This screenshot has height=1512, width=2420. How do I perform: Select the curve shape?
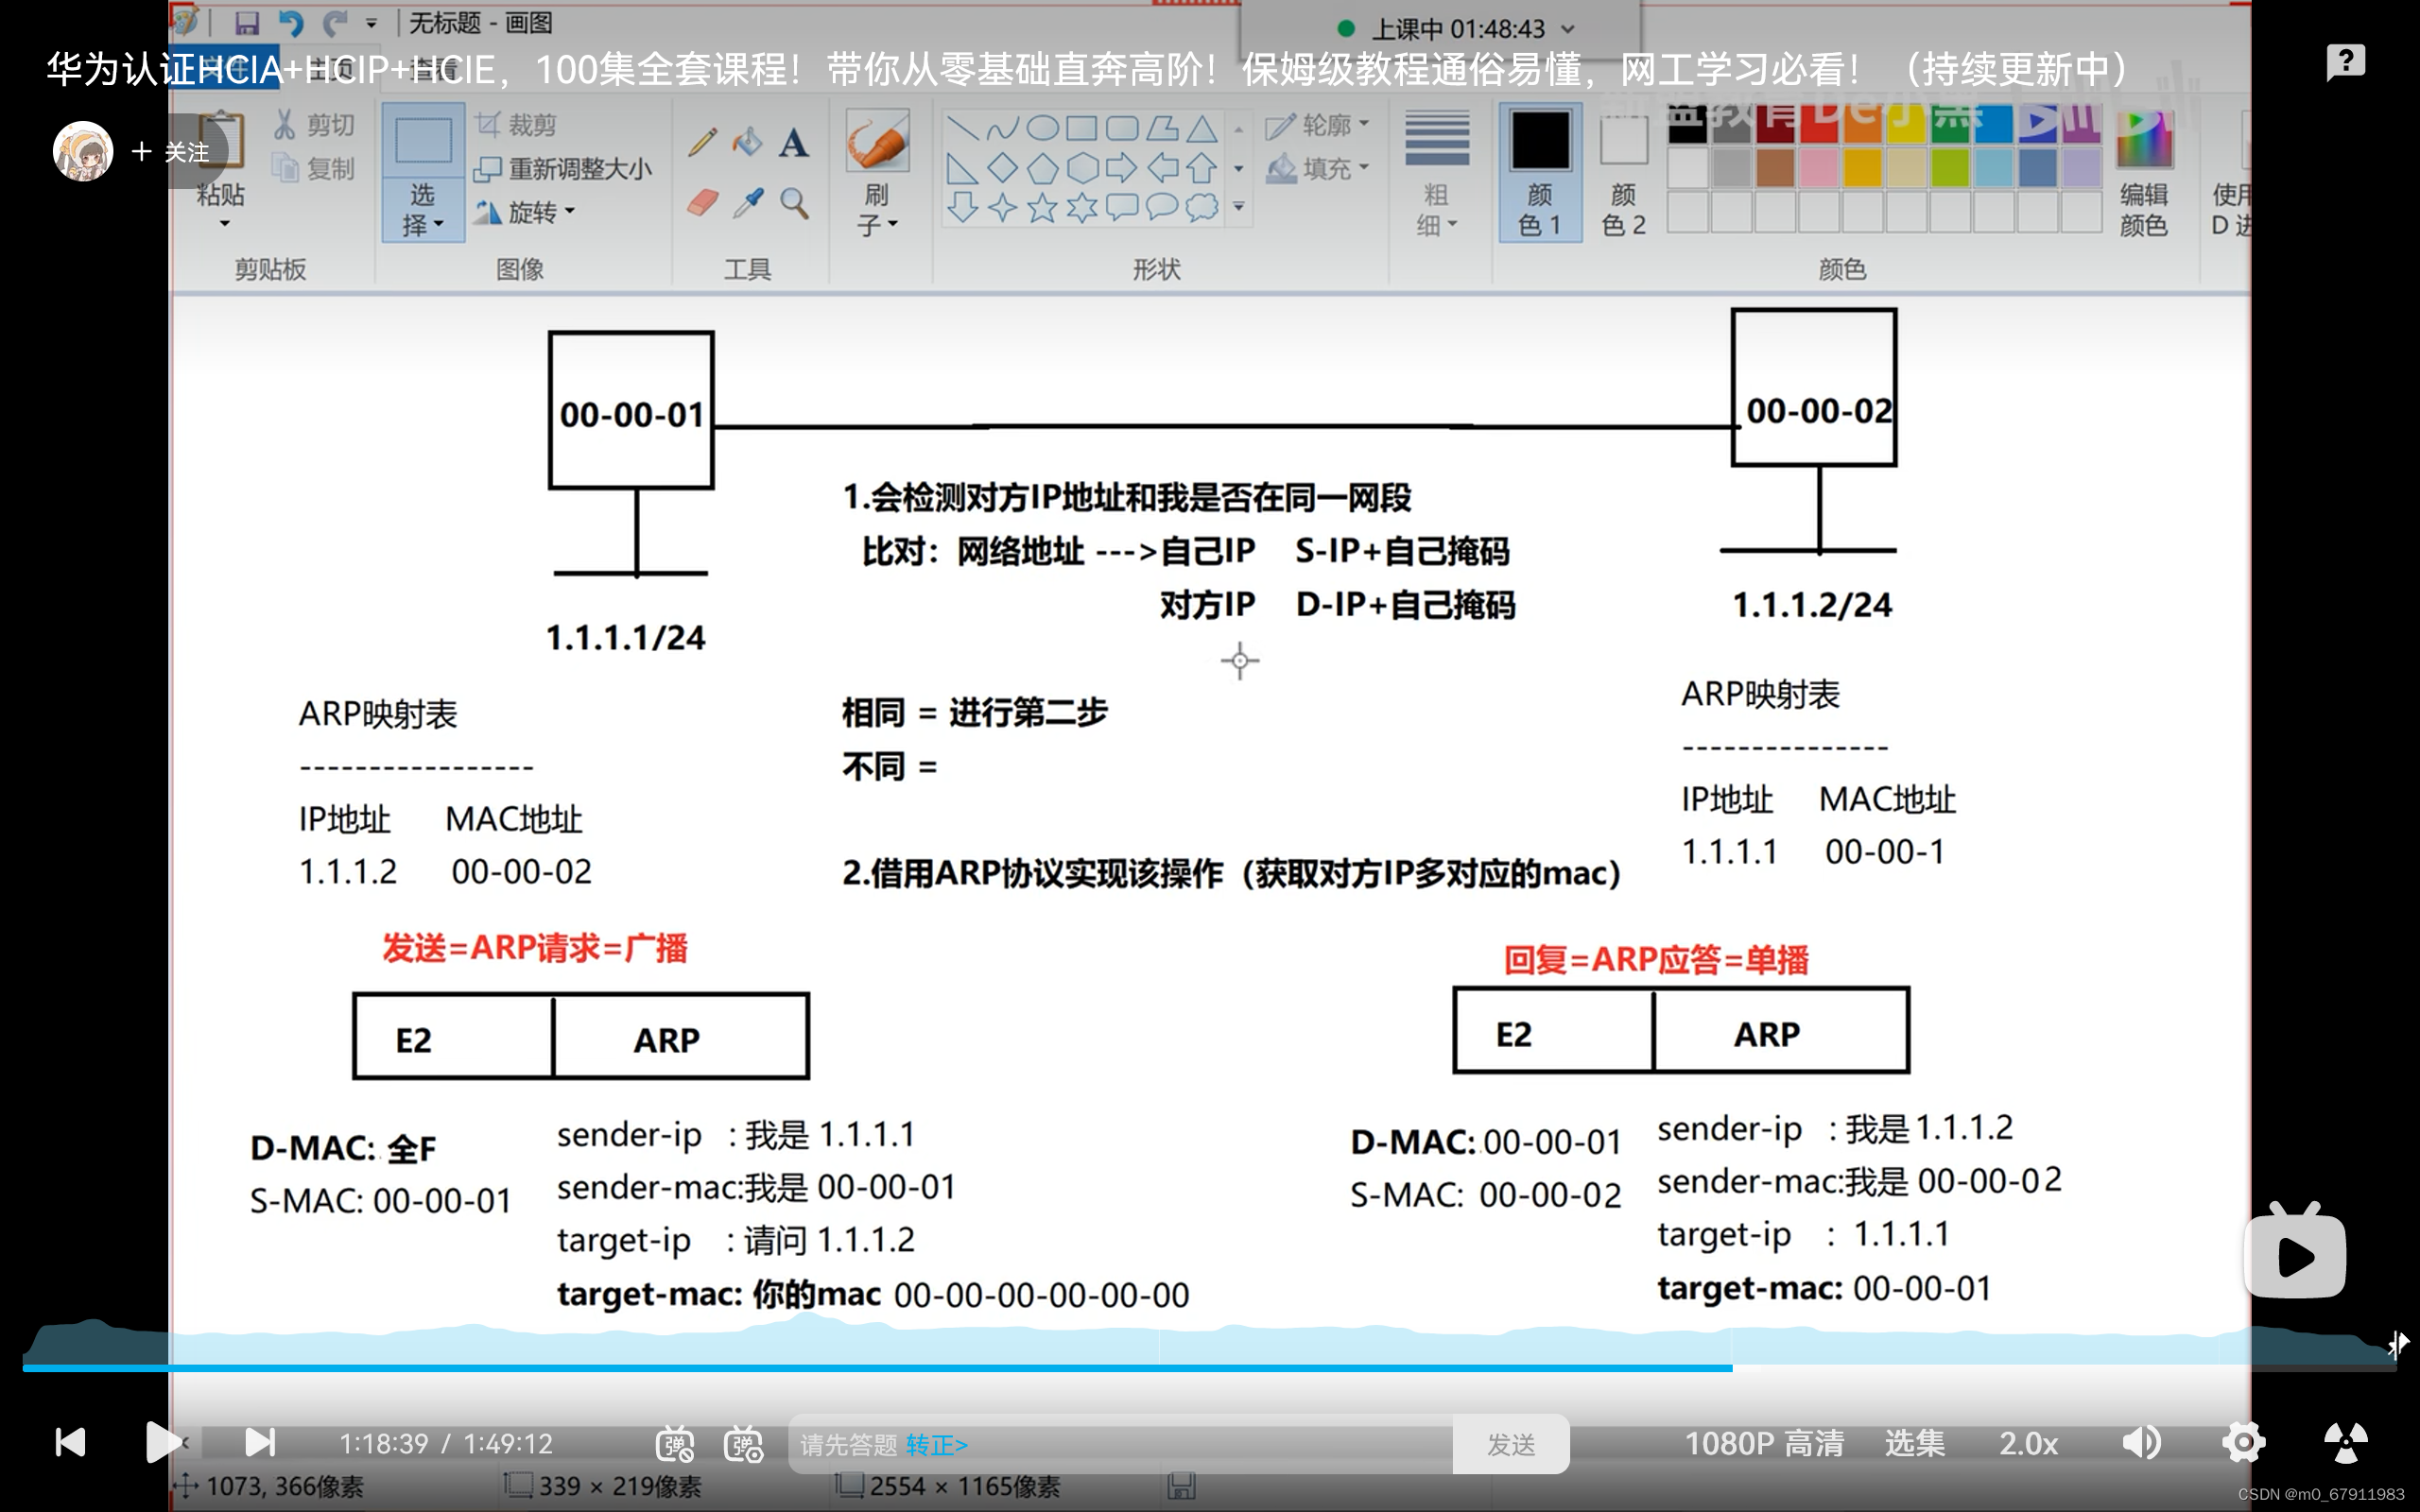(x=1002, y=128)
